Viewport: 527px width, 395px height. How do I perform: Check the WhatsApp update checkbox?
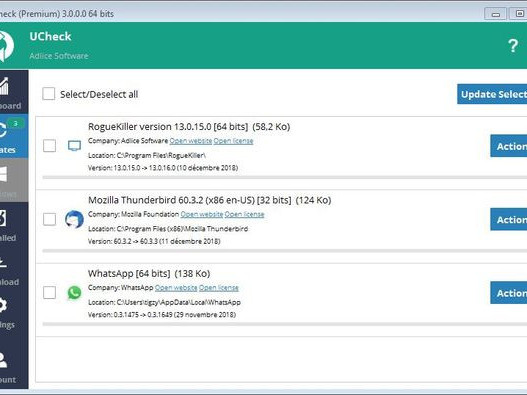tap(49, 292)
